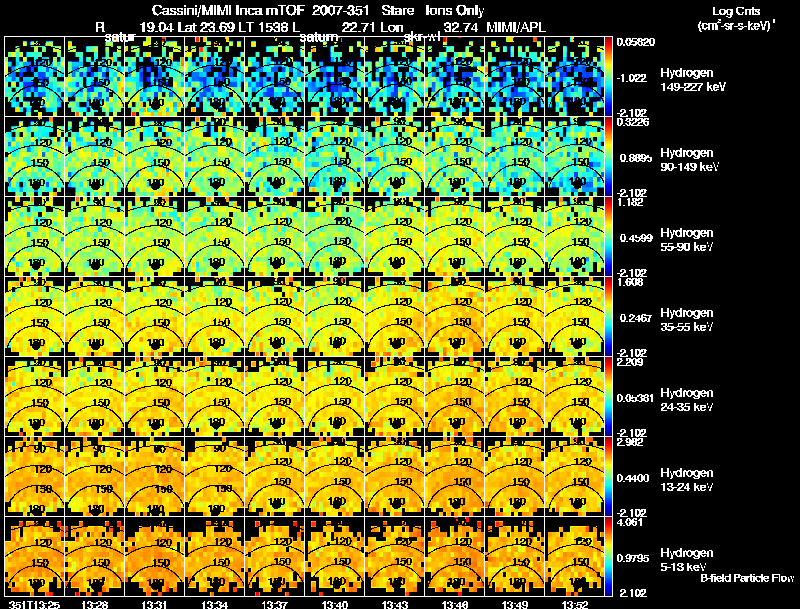
Task: Click the 0.4400 colorbar midpoint value
Action: click(635, 478)
